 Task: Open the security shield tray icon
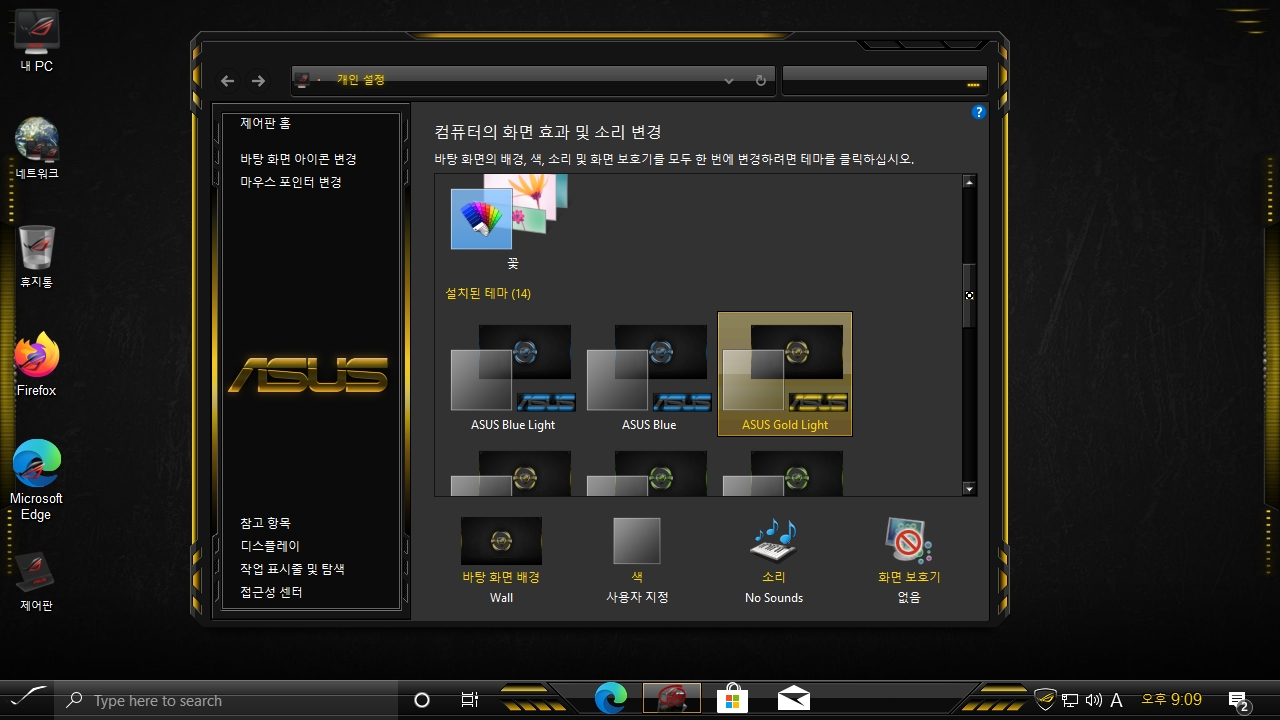(x=1045, y=700)
